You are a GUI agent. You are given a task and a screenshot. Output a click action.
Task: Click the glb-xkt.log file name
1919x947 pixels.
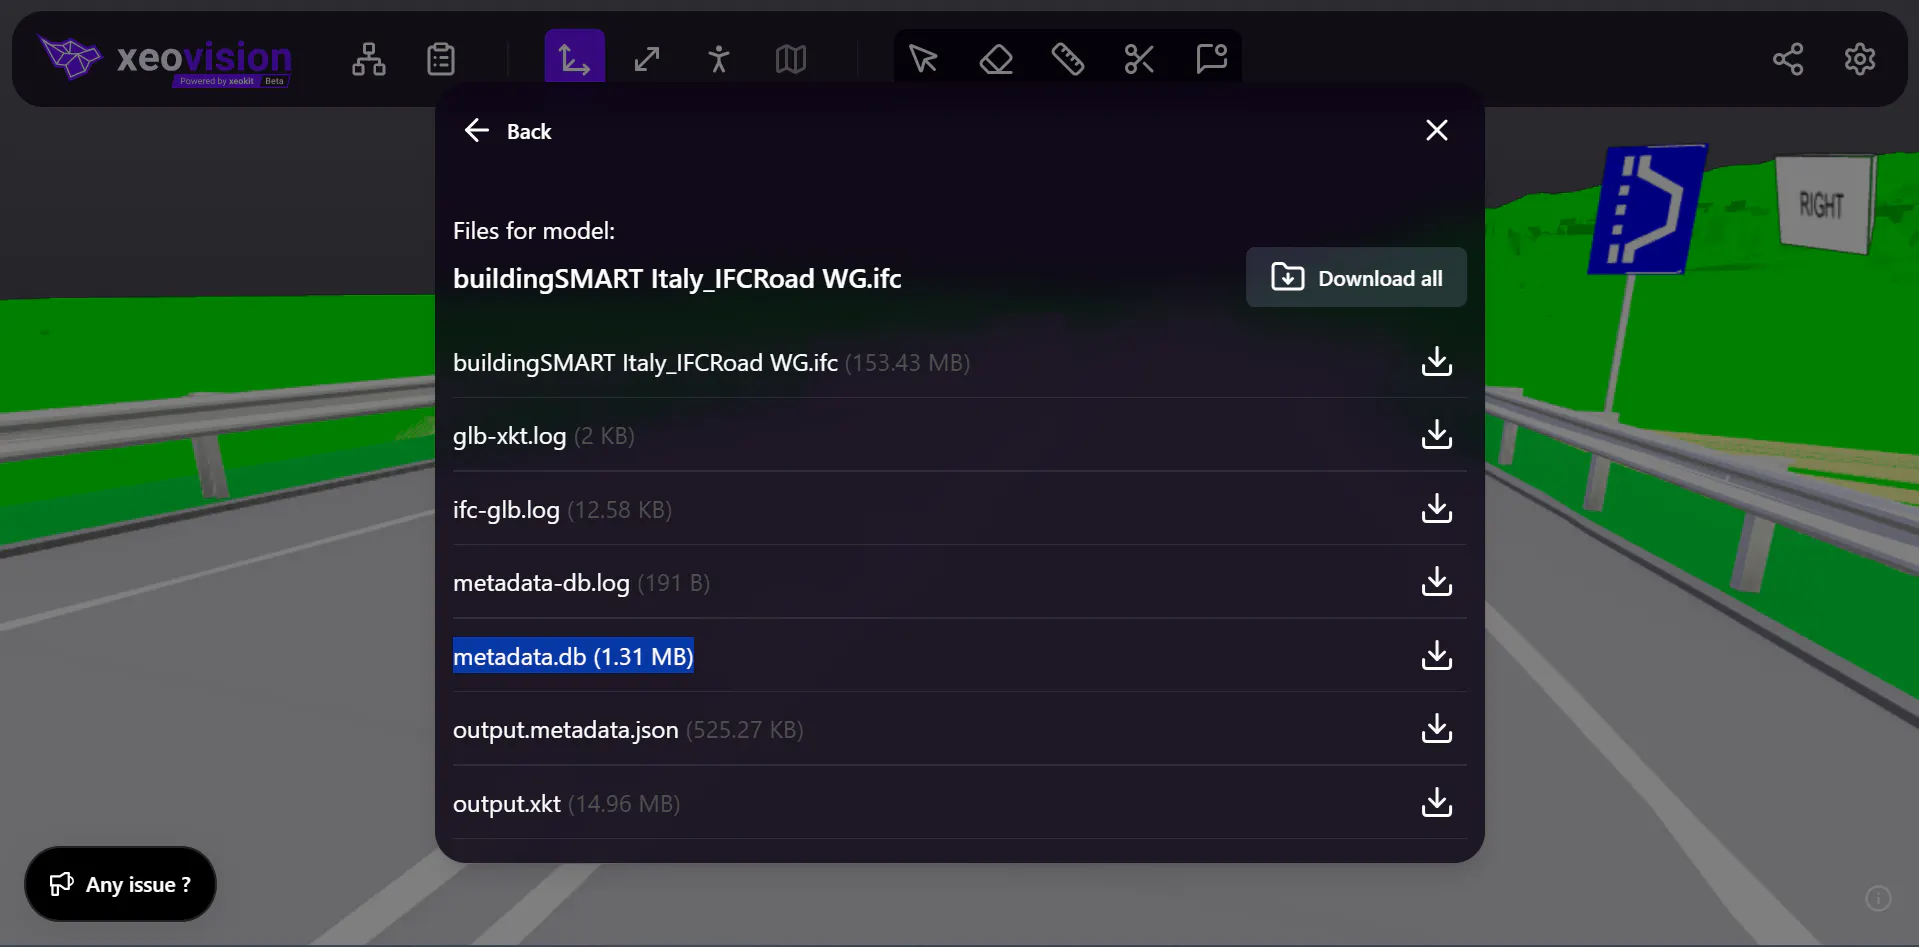point(510,436)
